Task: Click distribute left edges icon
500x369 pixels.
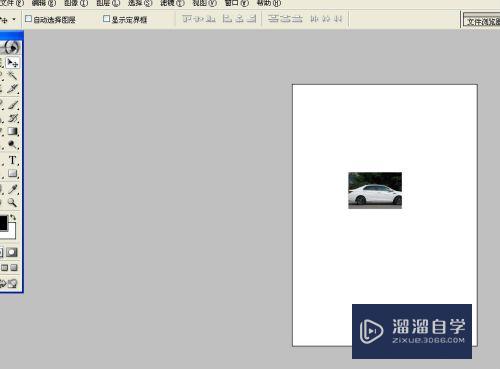Action: coord(314,19)
